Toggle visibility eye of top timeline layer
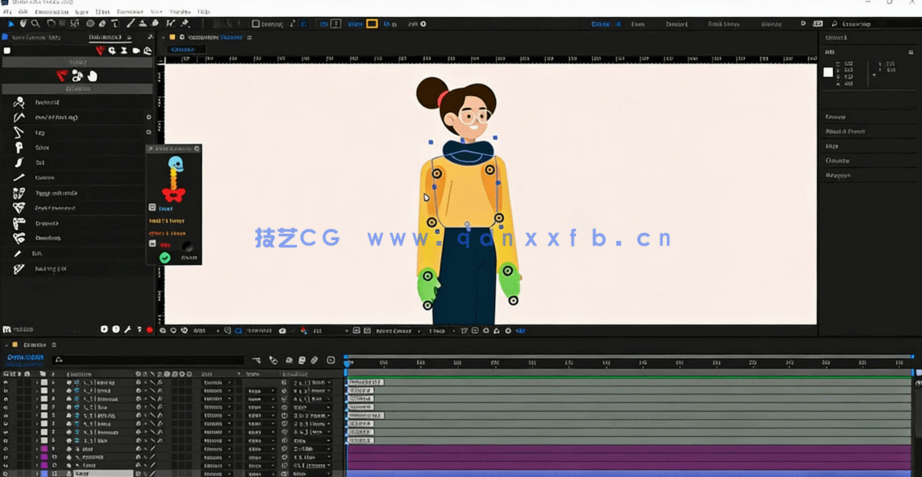 click(x=6, y=382)
